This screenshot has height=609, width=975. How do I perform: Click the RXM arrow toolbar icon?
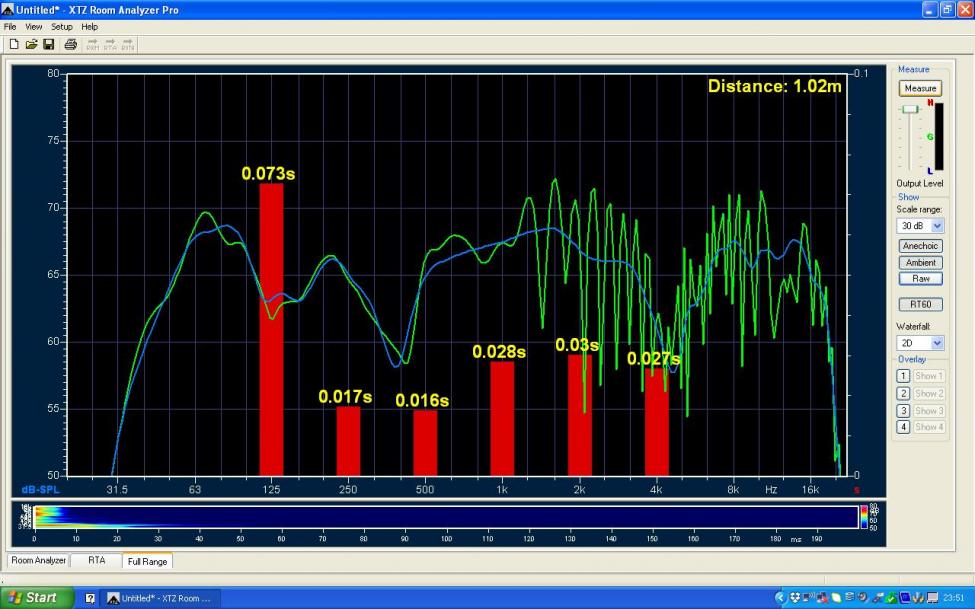[93, 44]
